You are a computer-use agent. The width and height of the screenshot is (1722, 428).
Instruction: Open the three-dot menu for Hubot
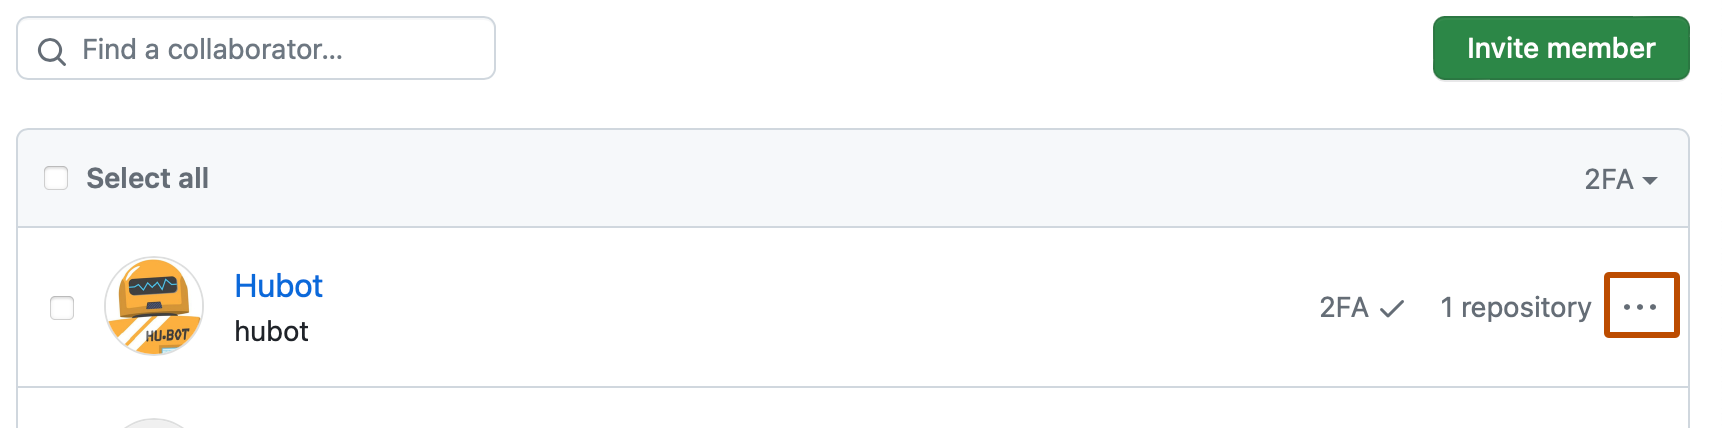coord(1640,306)
